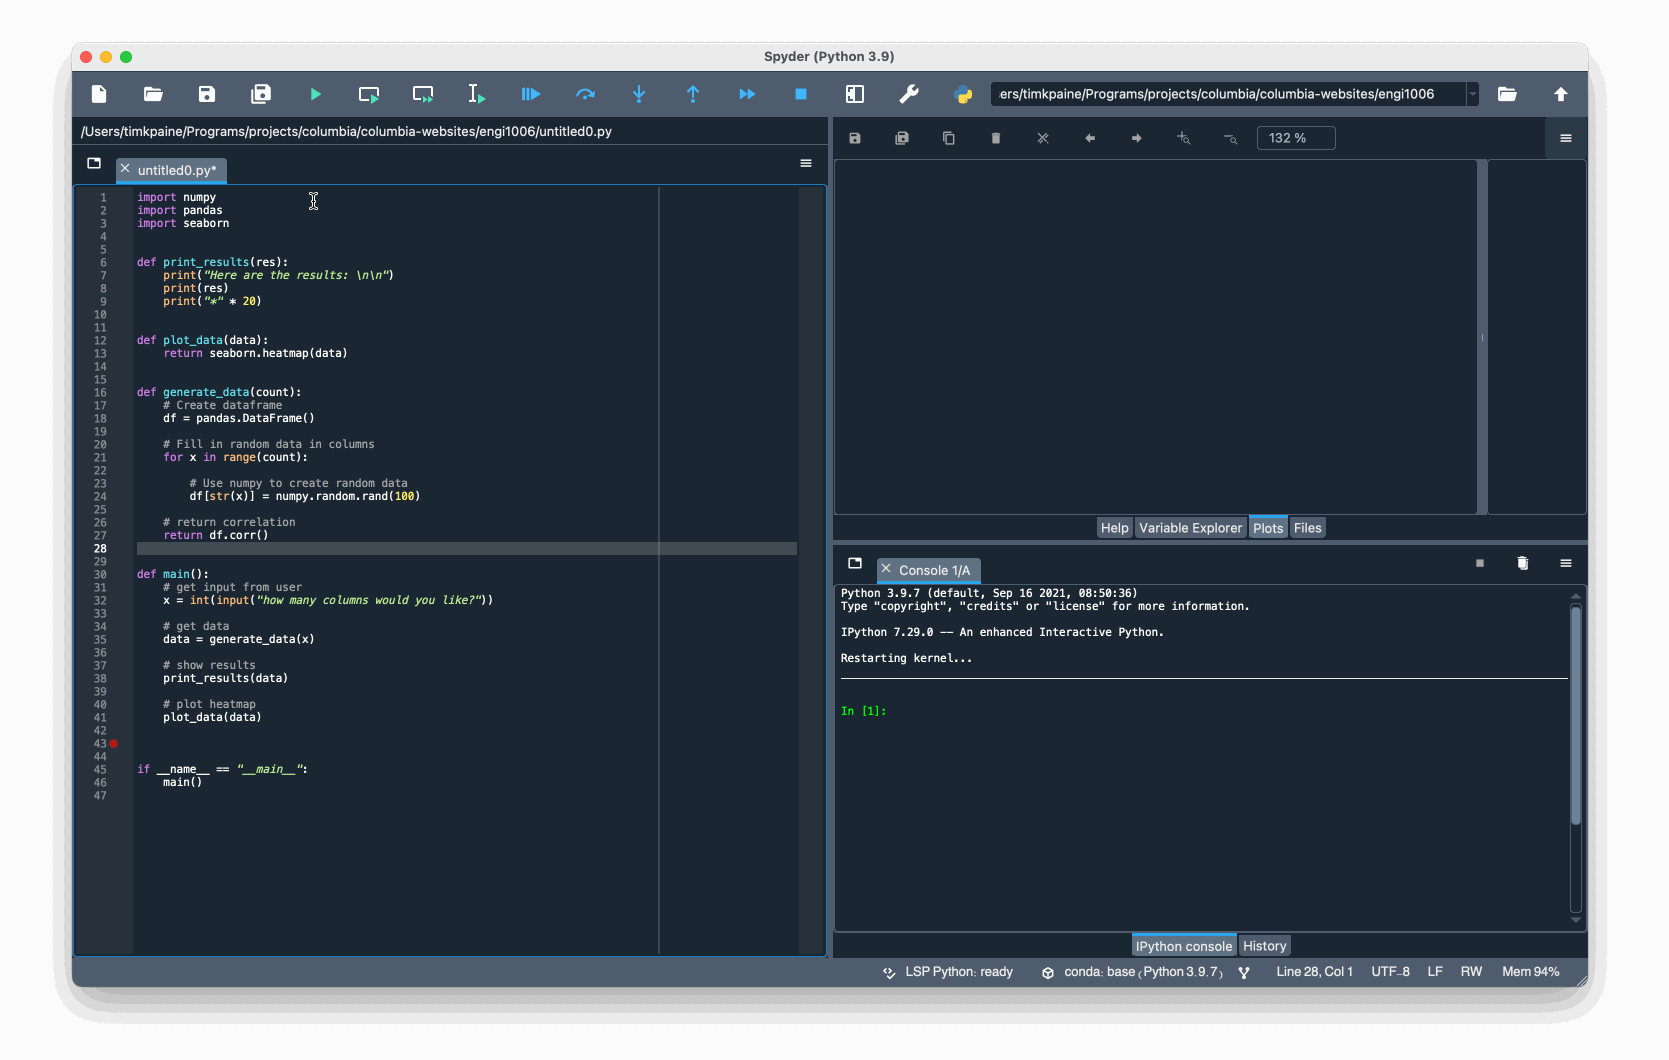Close the Console 1/A tab

pyautogui.click(x=886, y=569)
